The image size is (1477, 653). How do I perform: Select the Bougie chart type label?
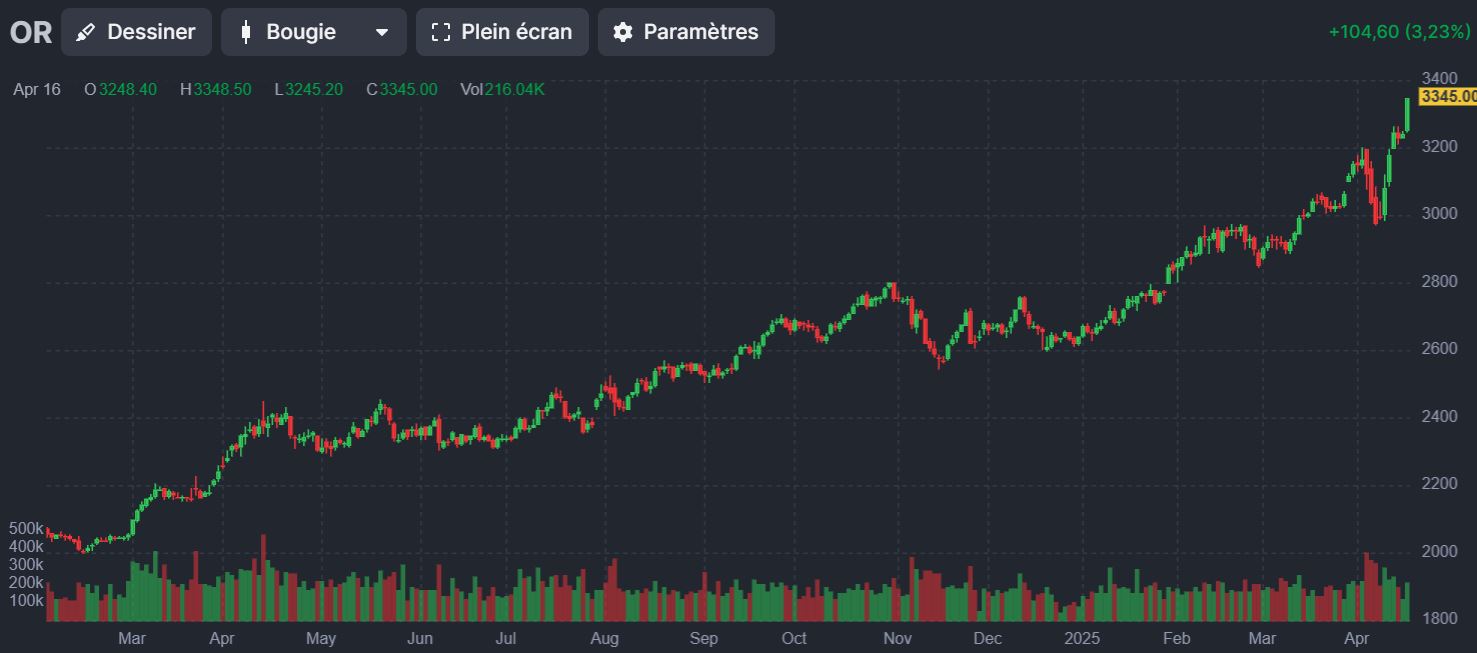click(300, 32)
